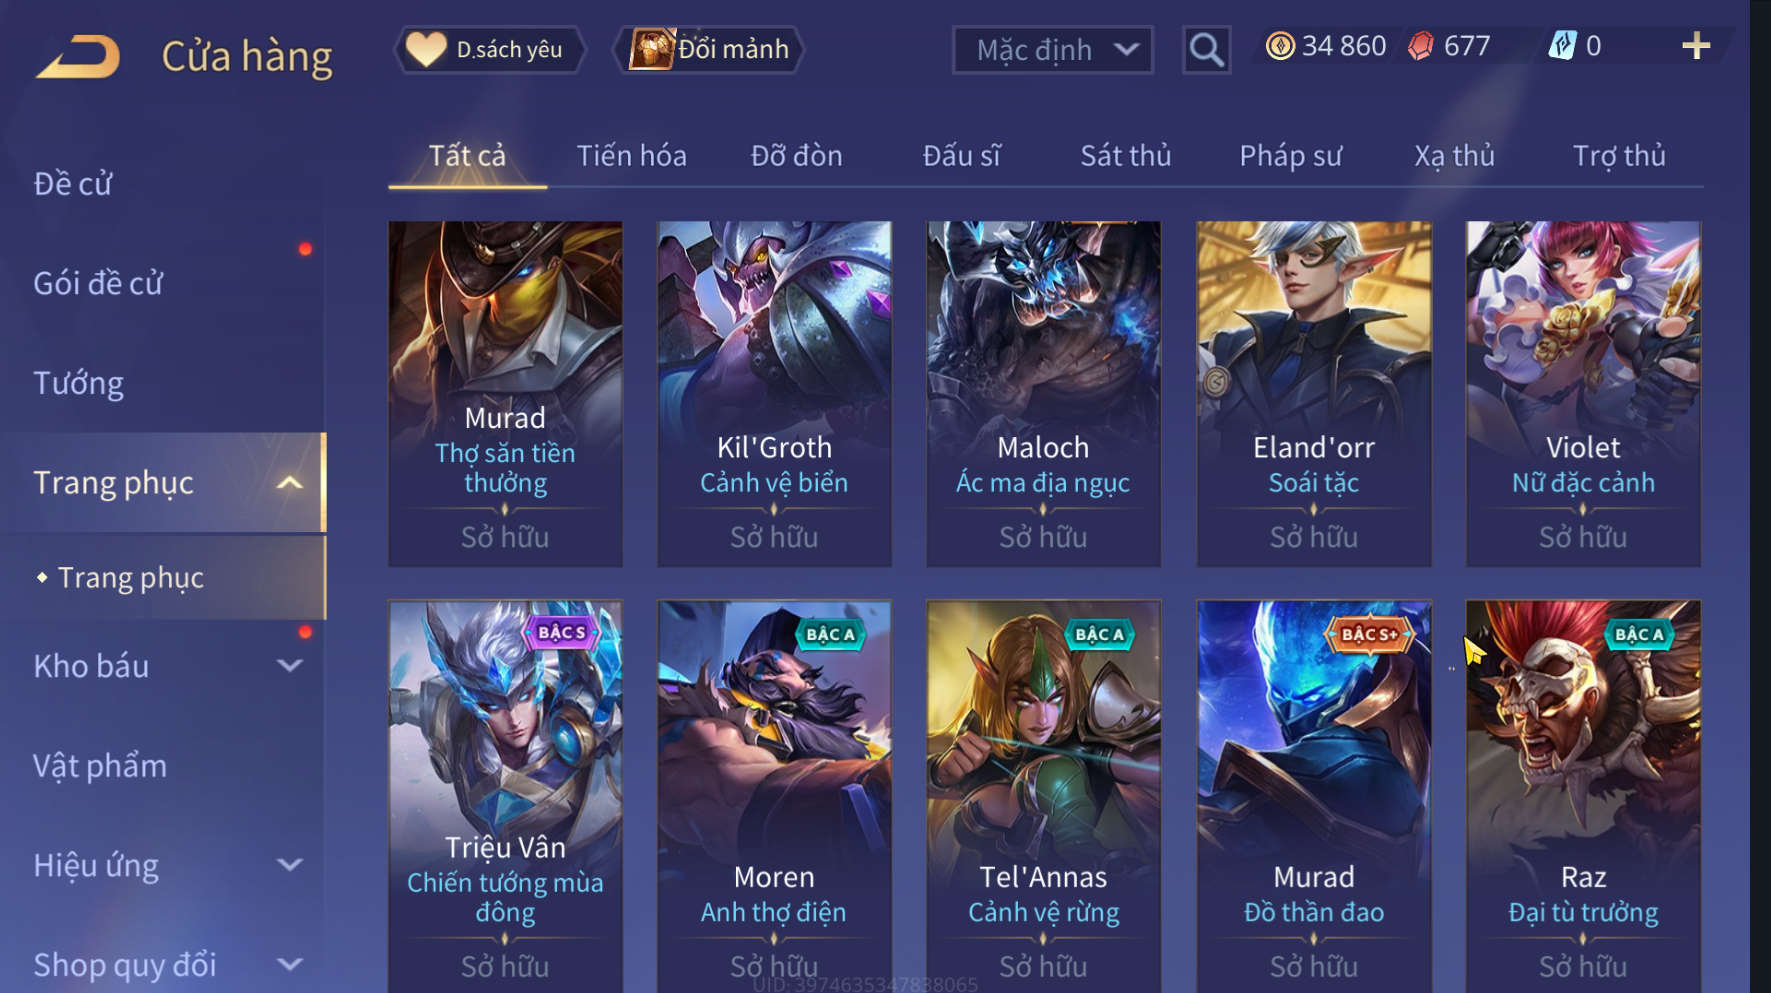Open the Mặc định sort dropdown
The height and width of the screenshot is (993, 1771).
(1053, 50)
